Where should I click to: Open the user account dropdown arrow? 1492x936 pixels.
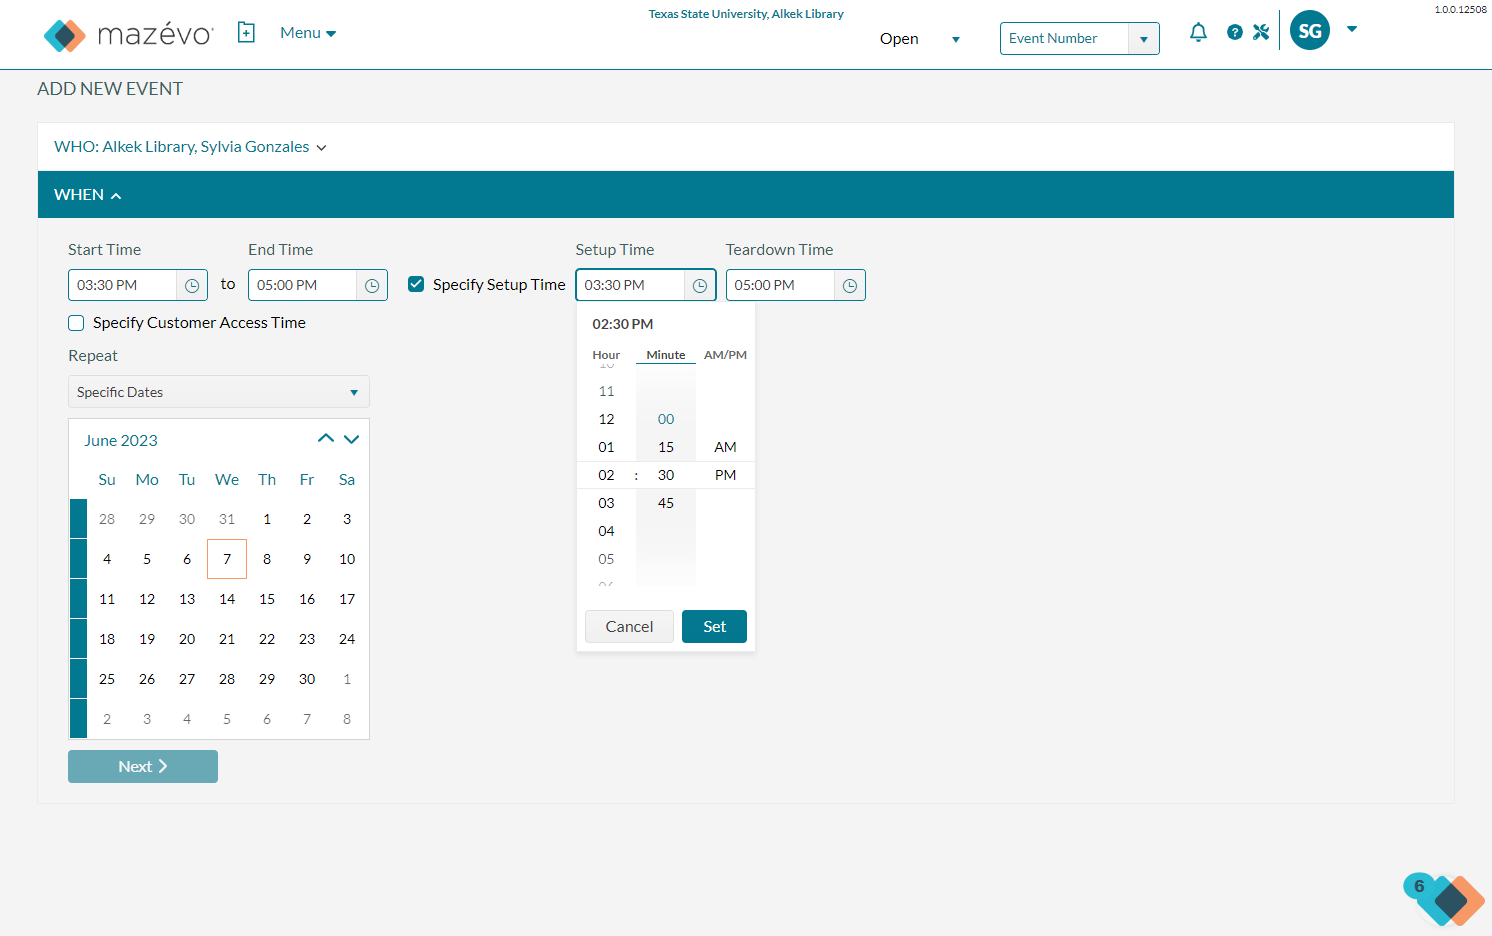[1352, 29]
